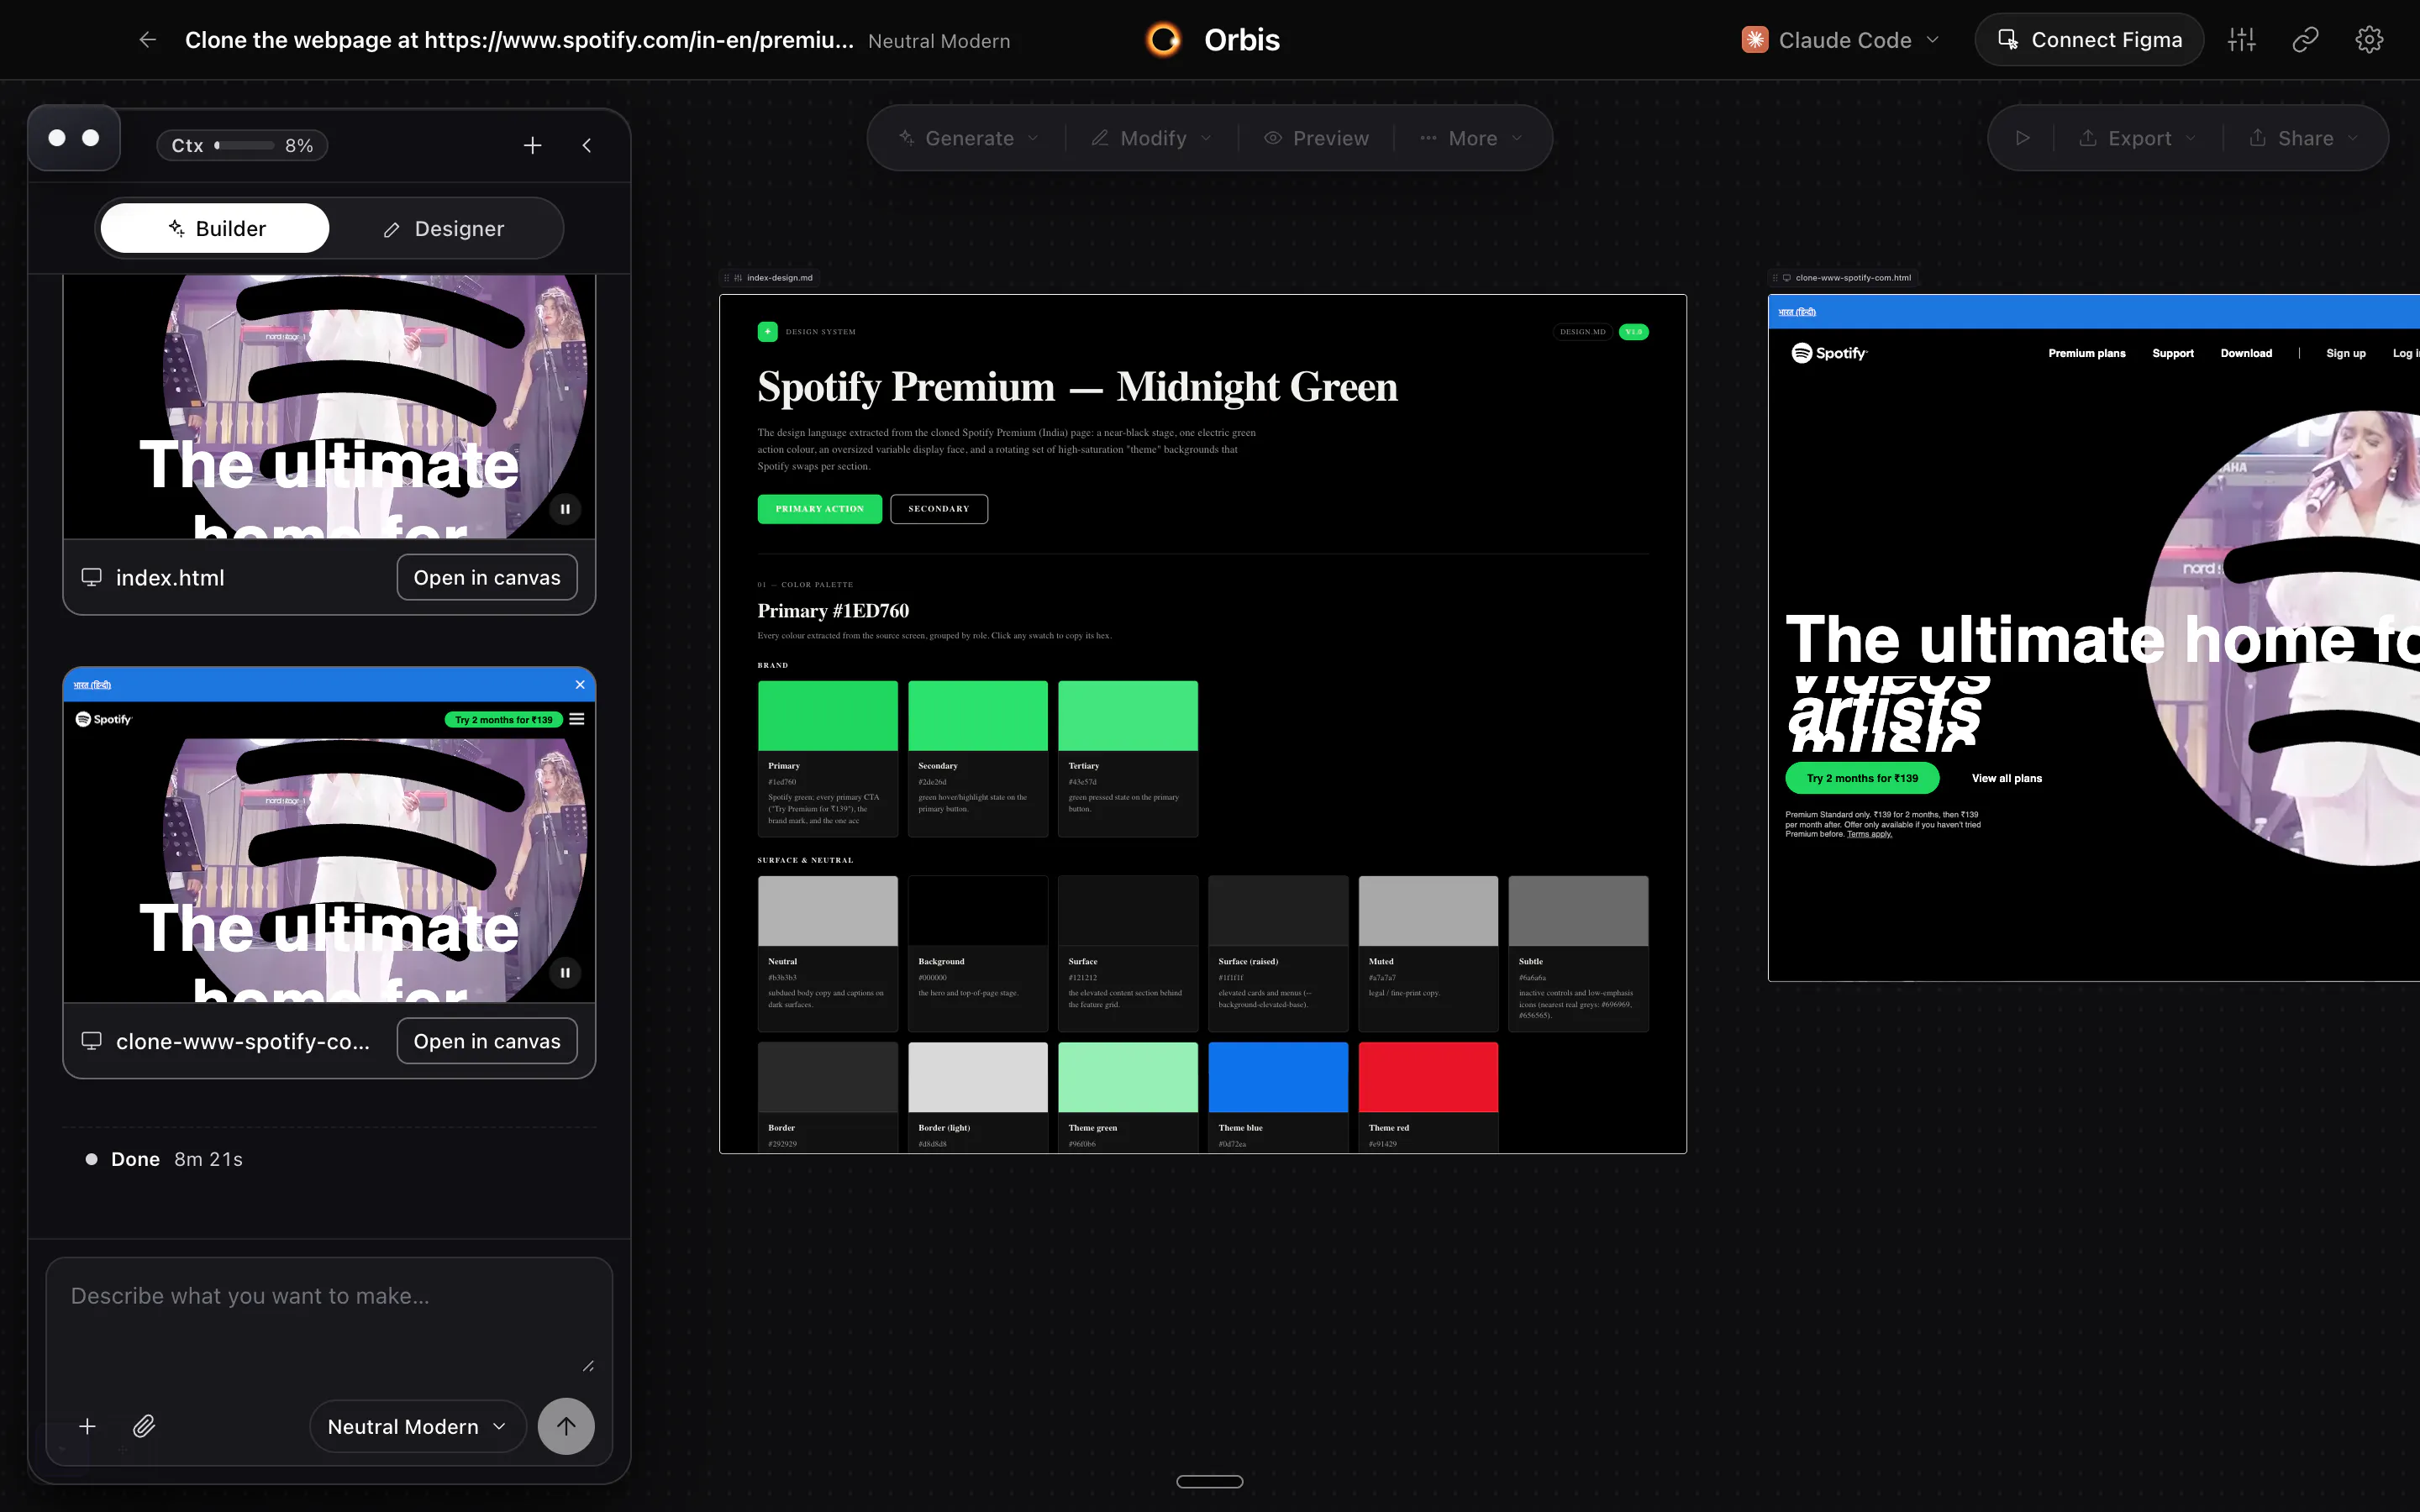Click the Terms apply link
The image size is (2420, 1512).
pyautogui.click(x=1869, y=834)
